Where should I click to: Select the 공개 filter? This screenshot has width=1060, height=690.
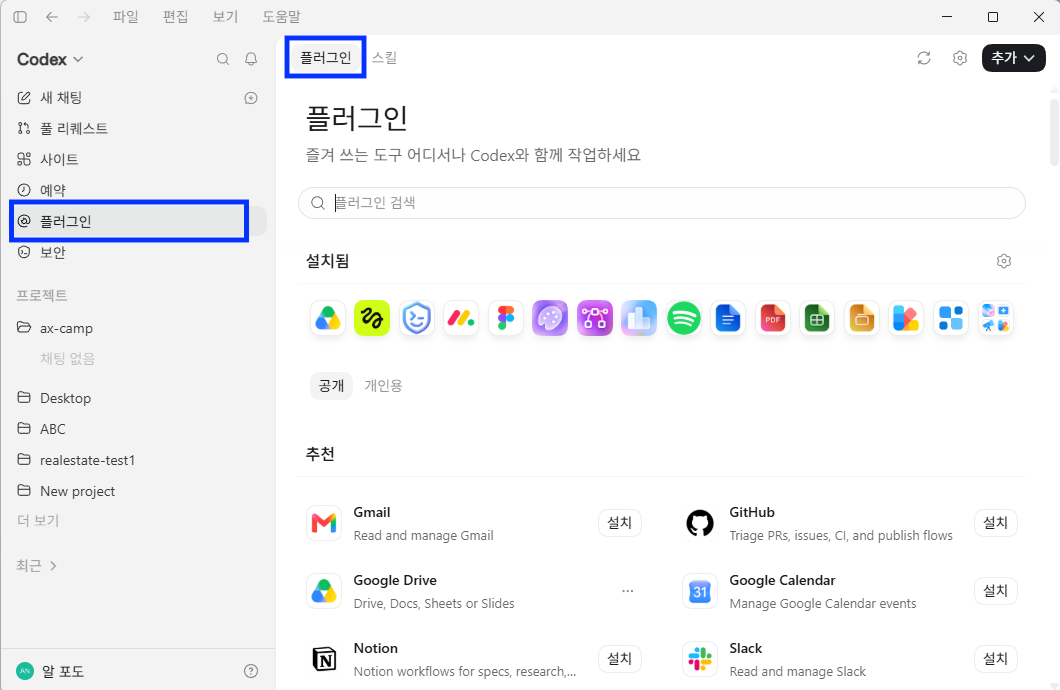[x=331, y=386]
